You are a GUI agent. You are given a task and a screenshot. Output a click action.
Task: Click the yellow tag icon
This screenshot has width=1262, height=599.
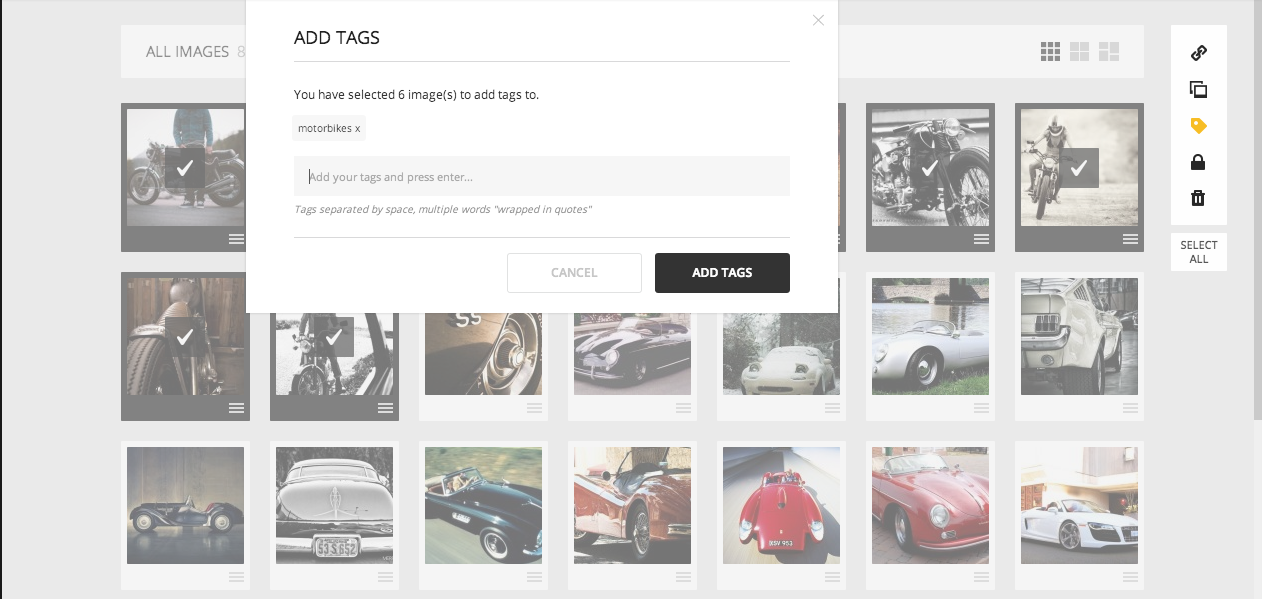click(1198, 126)
